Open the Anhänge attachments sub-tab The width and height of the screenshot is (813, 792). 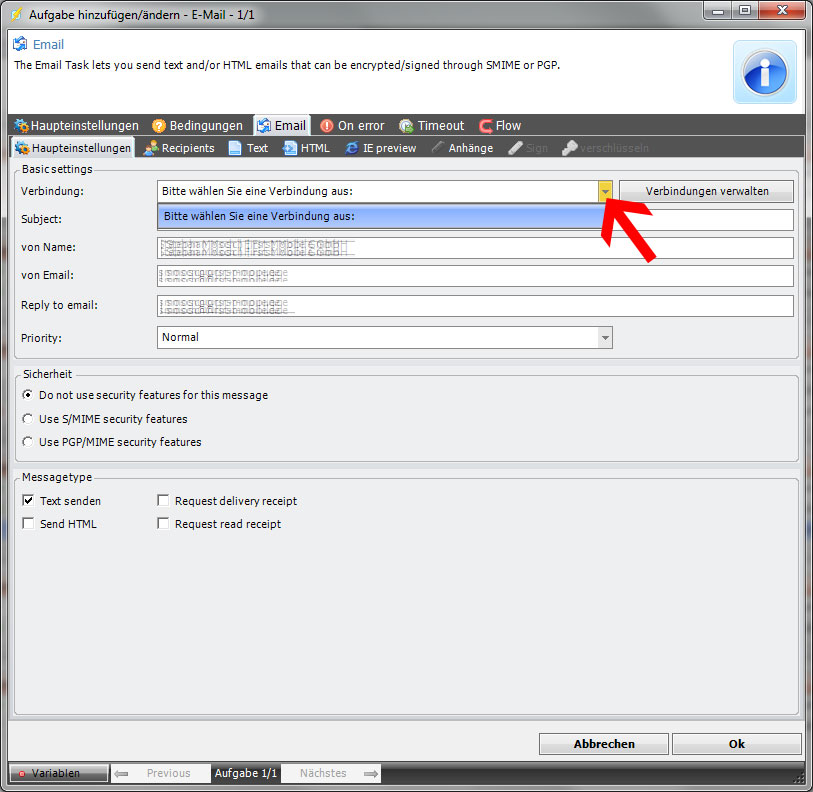tap(463, 148)
